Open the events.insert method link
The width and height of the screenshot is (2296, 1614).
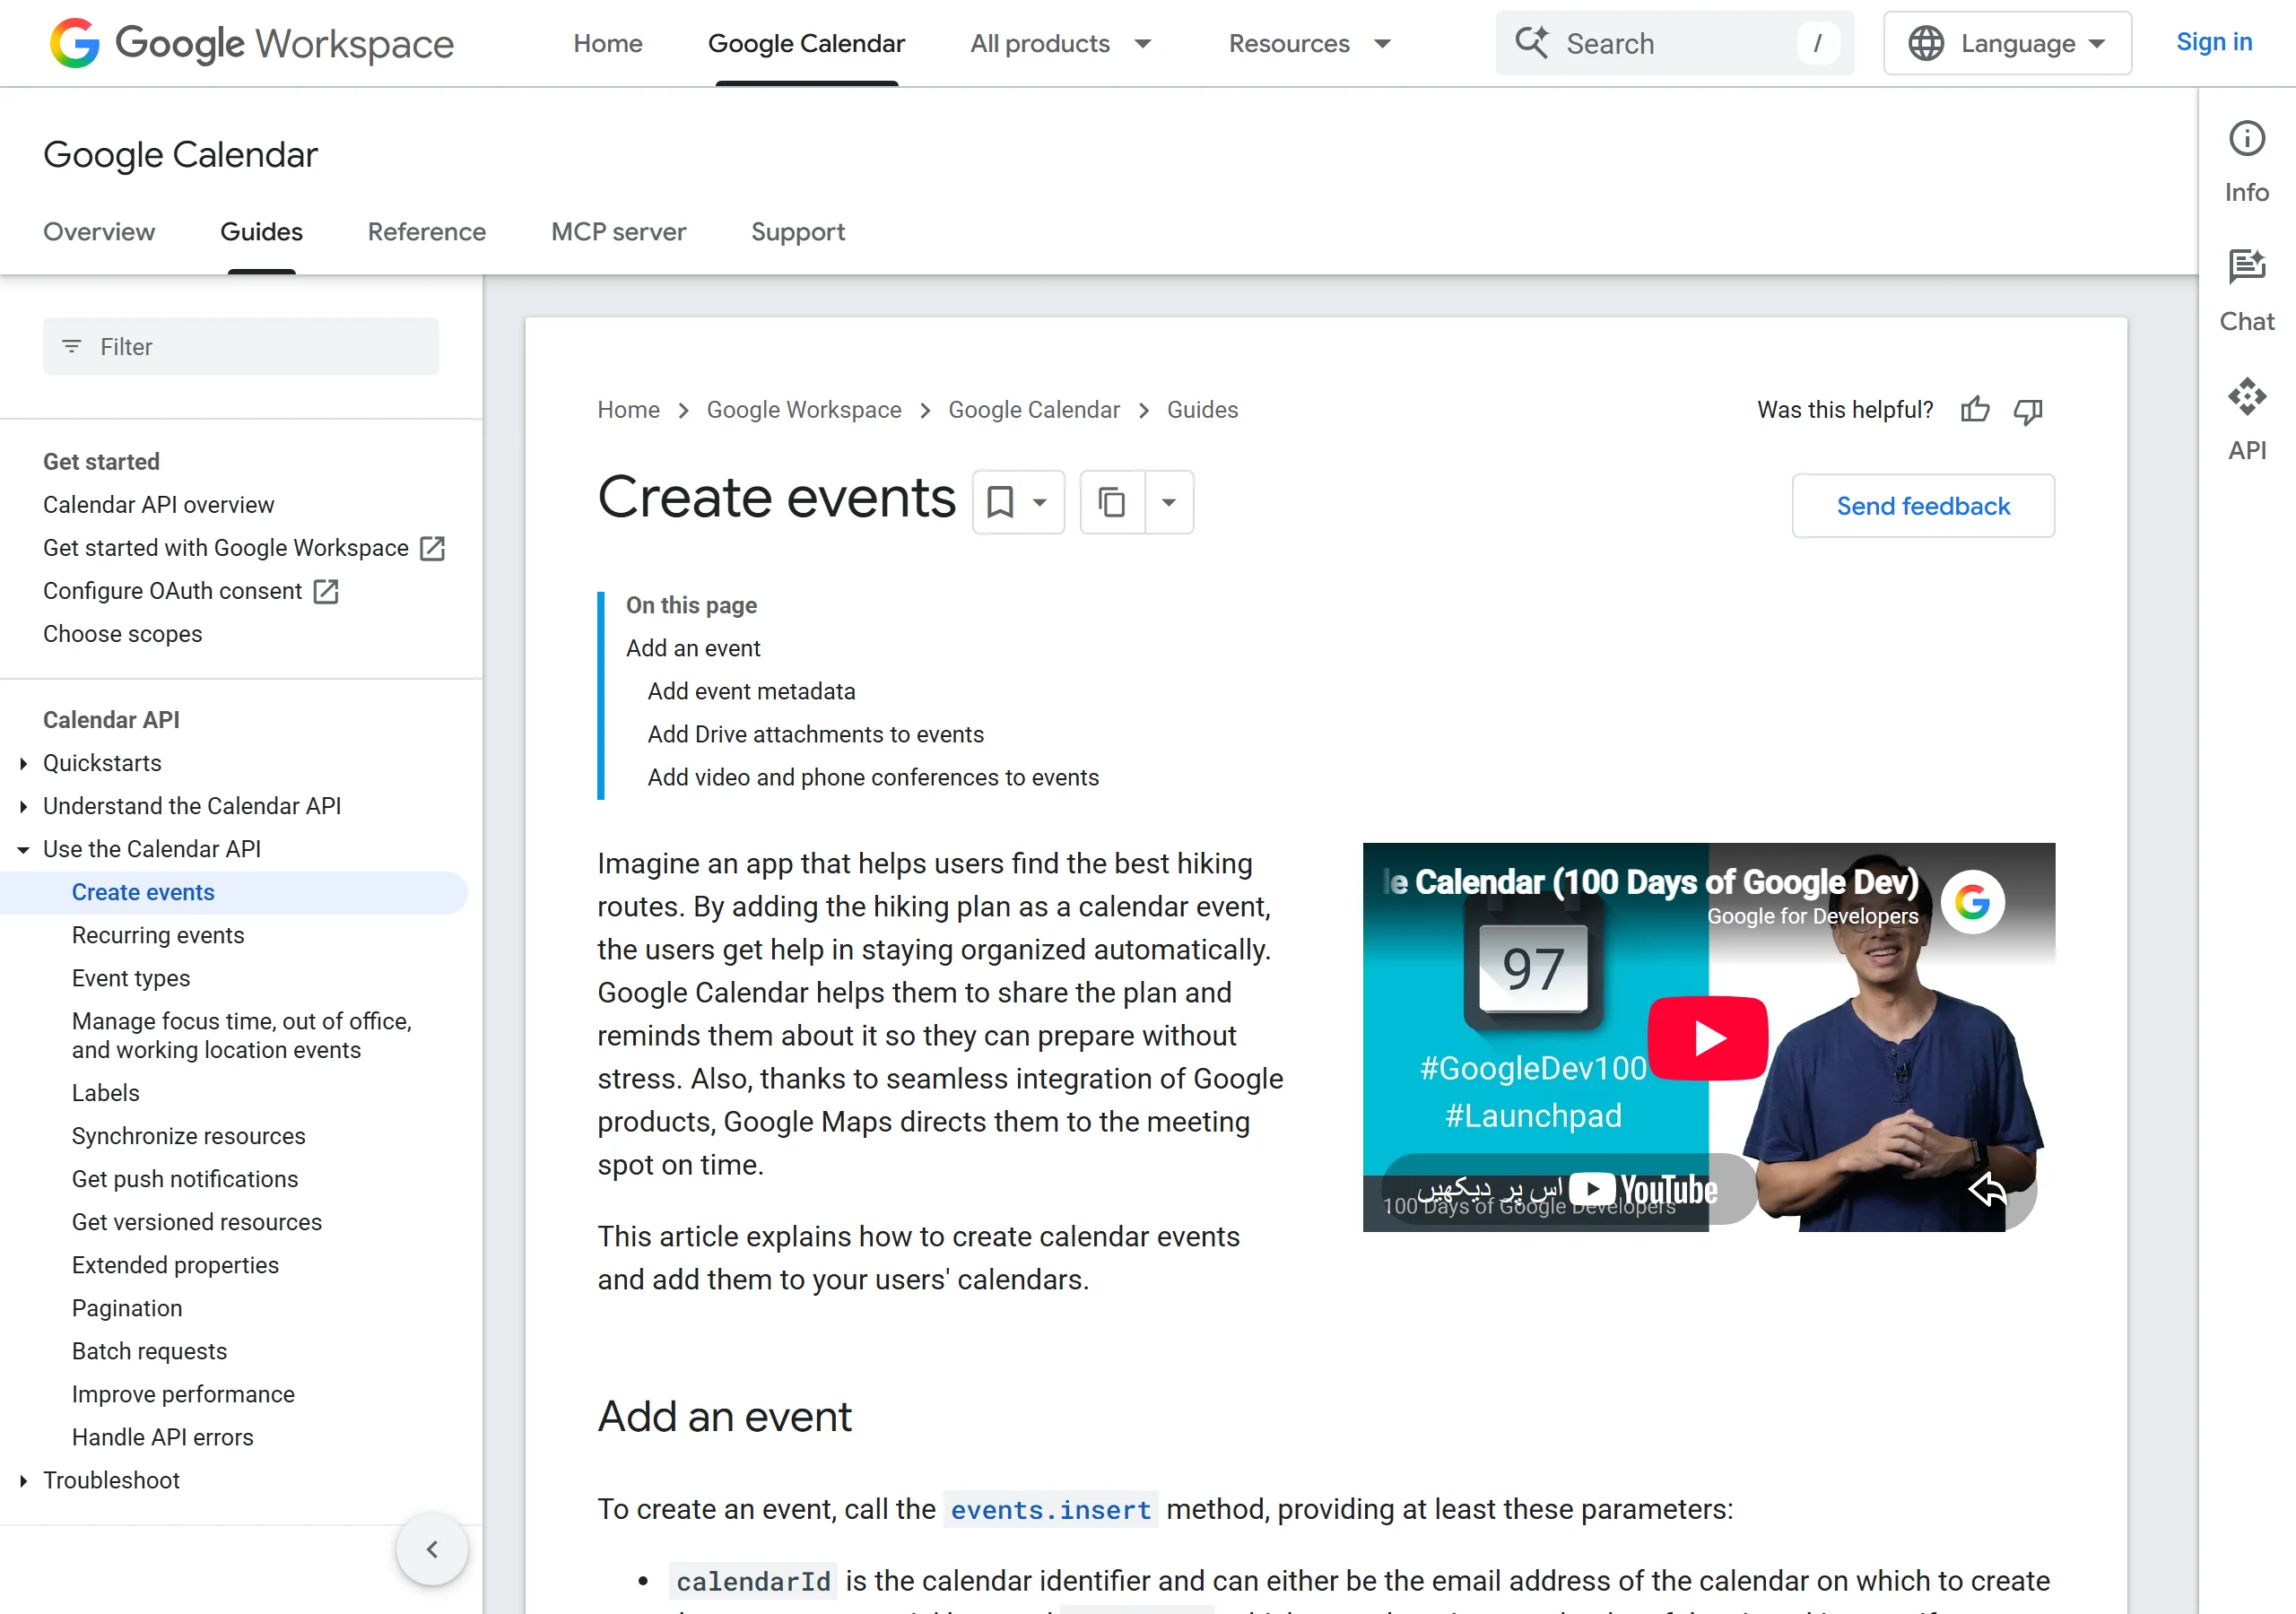pos(1050,1509)
